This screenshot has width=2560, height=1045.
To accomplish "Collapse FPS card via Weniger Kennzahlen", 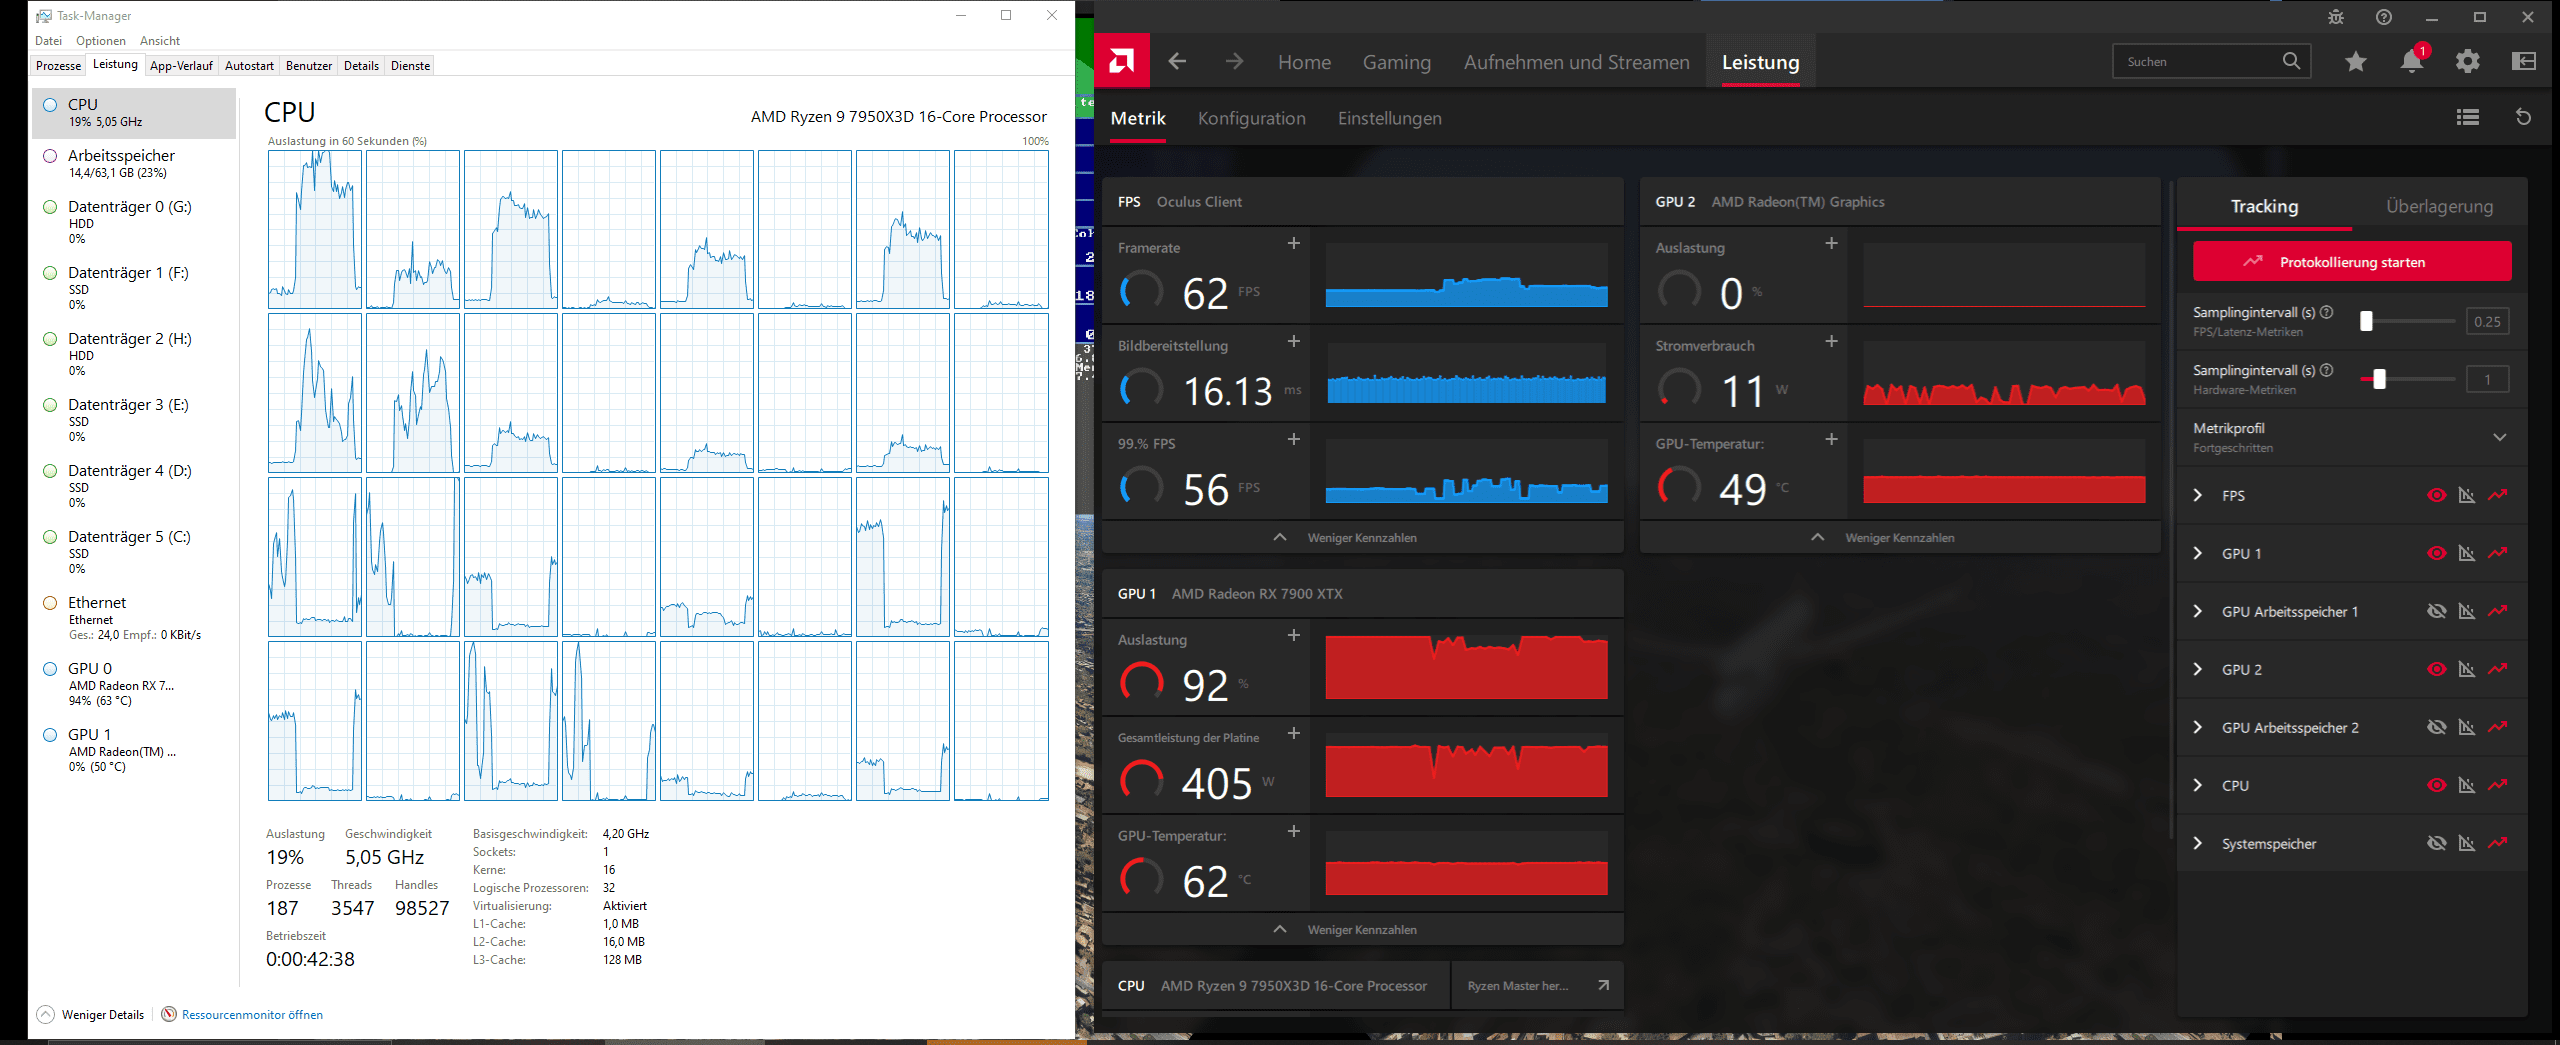I will pos(1362,538).
